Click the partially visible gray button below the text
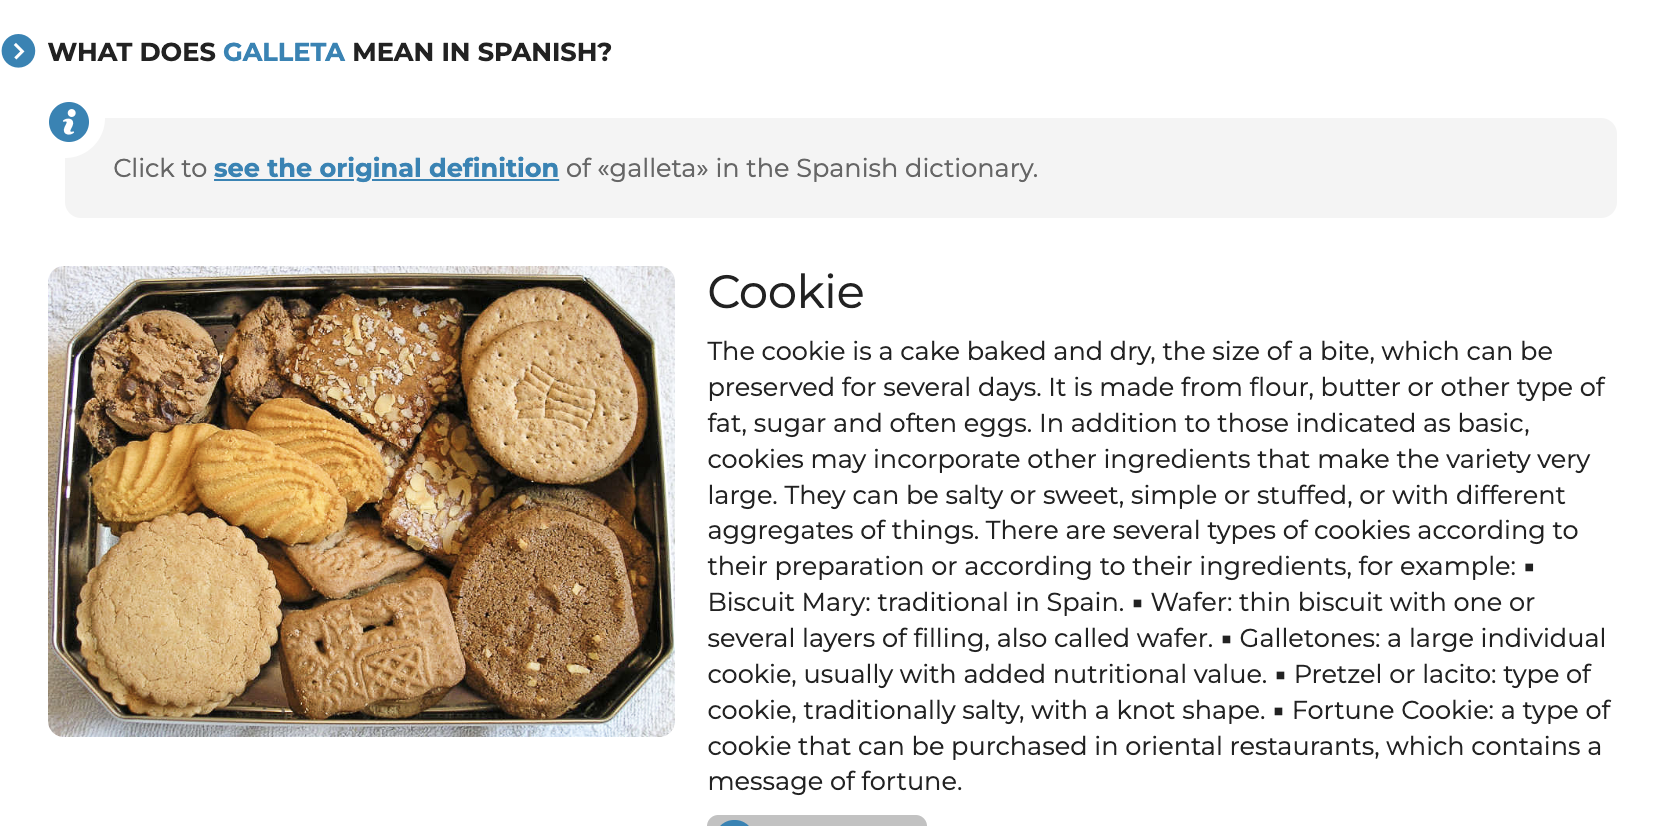Screen dimensions: 1678x826 coord(817,820)
